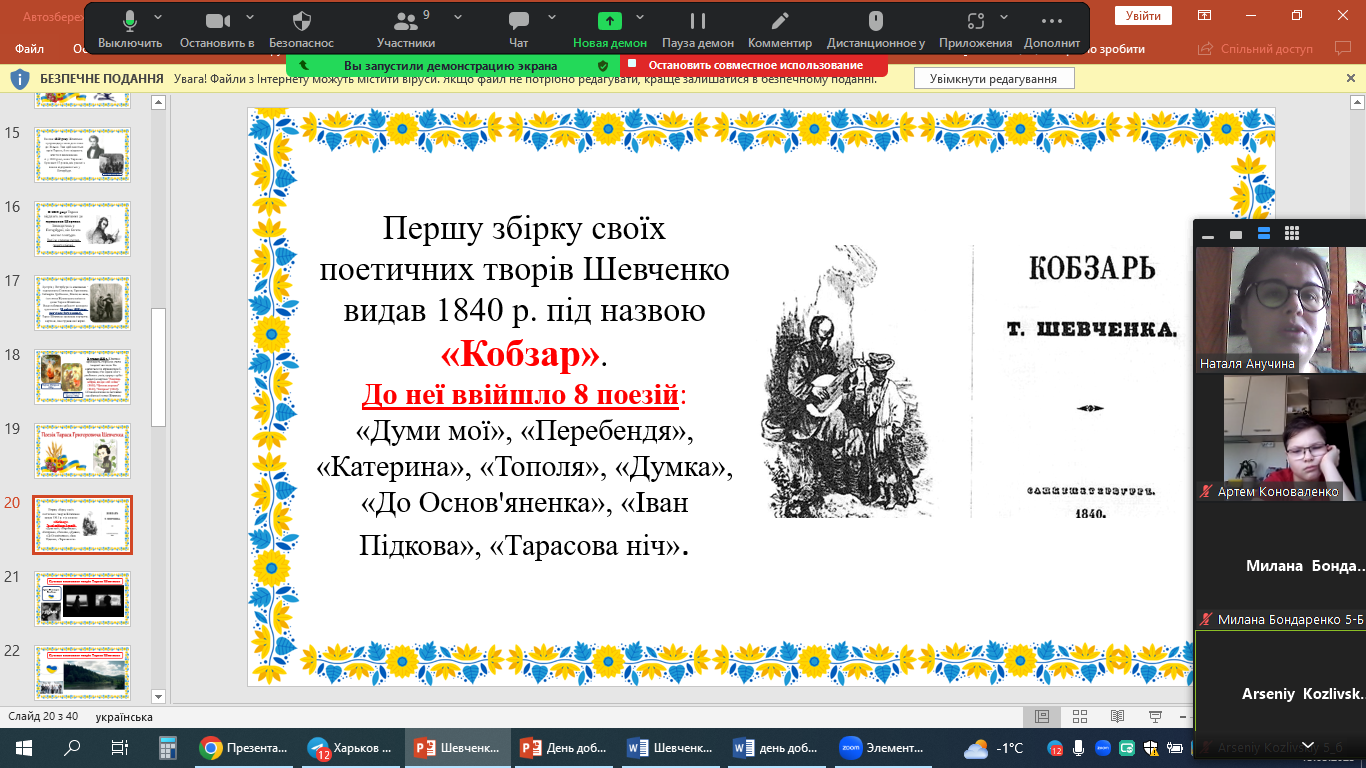Screen dimensions: 1366x768
Task: Switch to Normal view in status bar
Action: click(x=1042, y=716)
